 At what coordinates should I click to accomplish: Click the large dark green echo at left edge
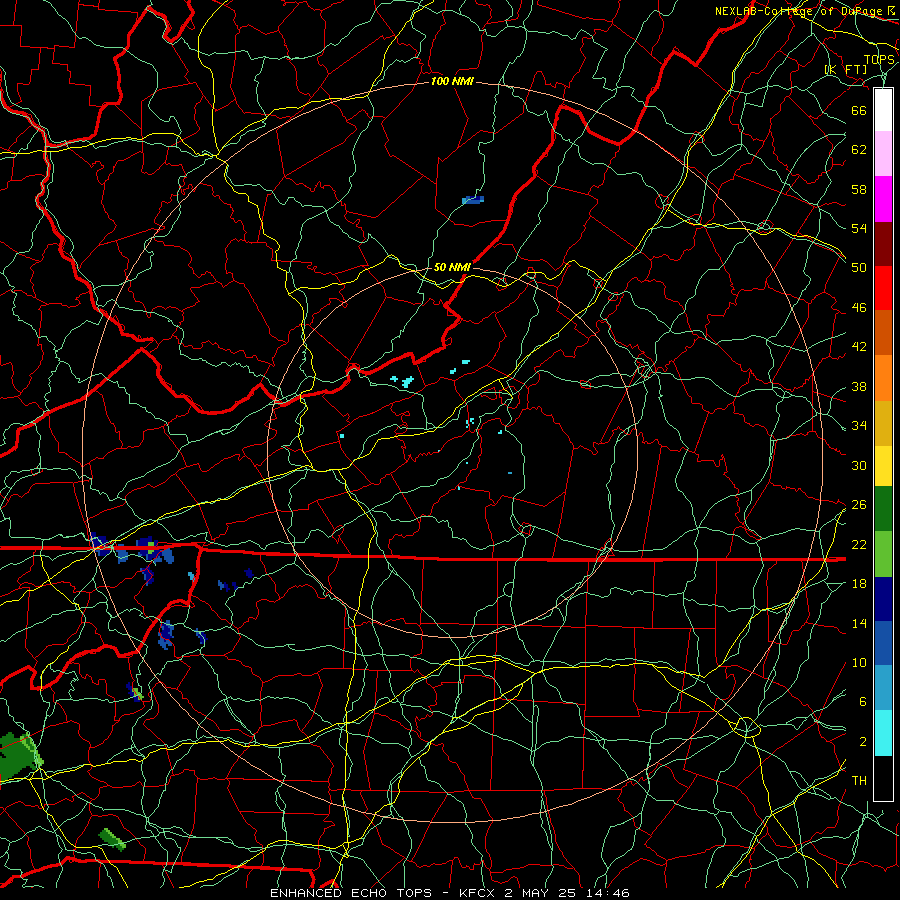point(20,755)
